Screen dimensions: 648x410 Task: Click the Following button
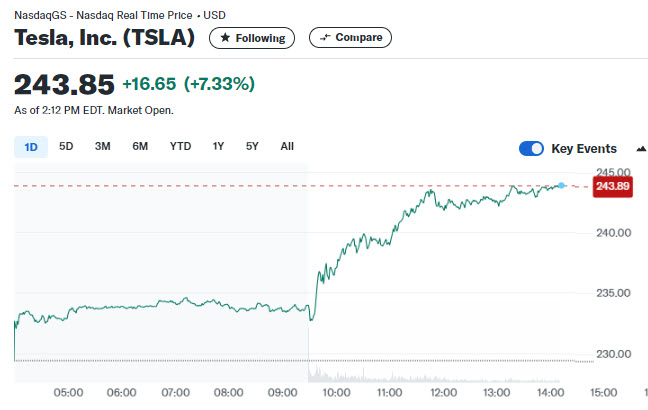click(252, 38)
